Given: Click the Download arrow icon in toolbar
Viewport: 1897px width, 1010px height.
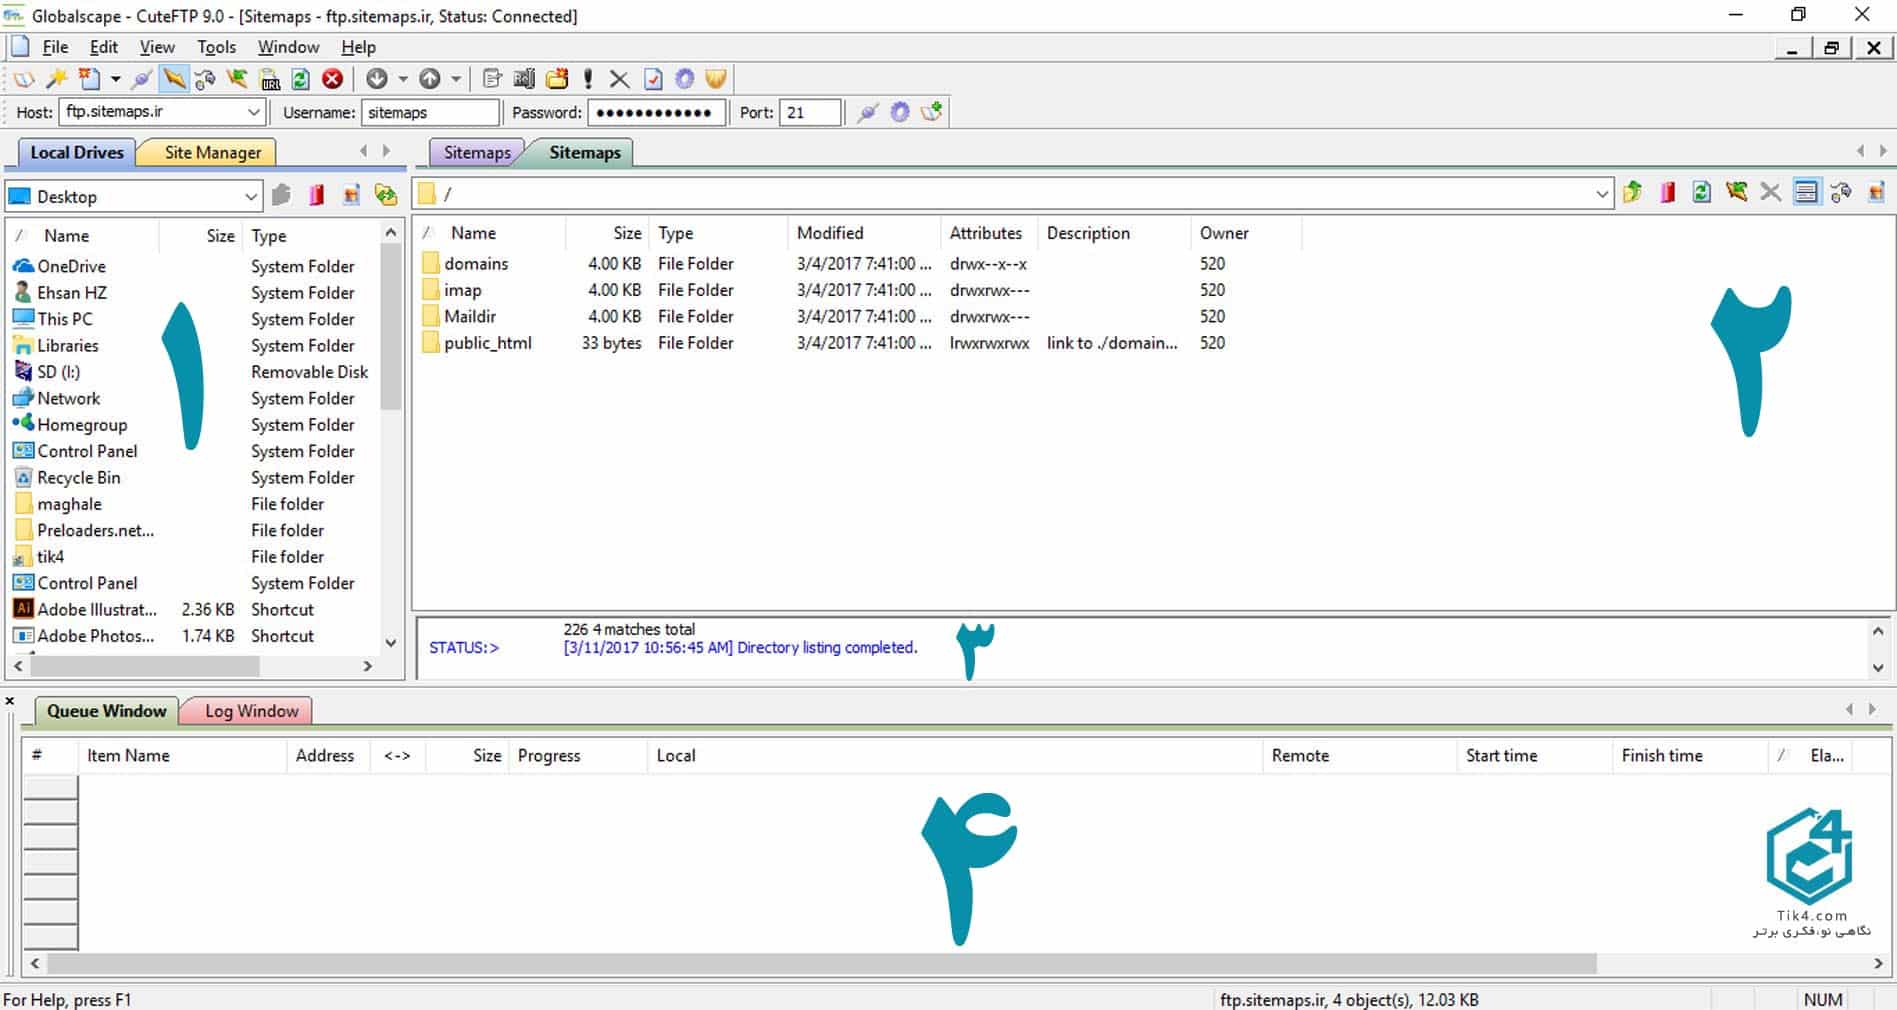Looking at the screenshot, I should pyautogui.click(x=377, y=79).
